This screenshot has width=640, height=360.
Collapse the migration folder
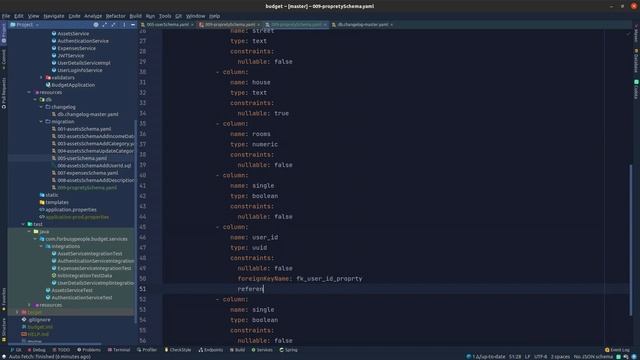pos(41,122)
